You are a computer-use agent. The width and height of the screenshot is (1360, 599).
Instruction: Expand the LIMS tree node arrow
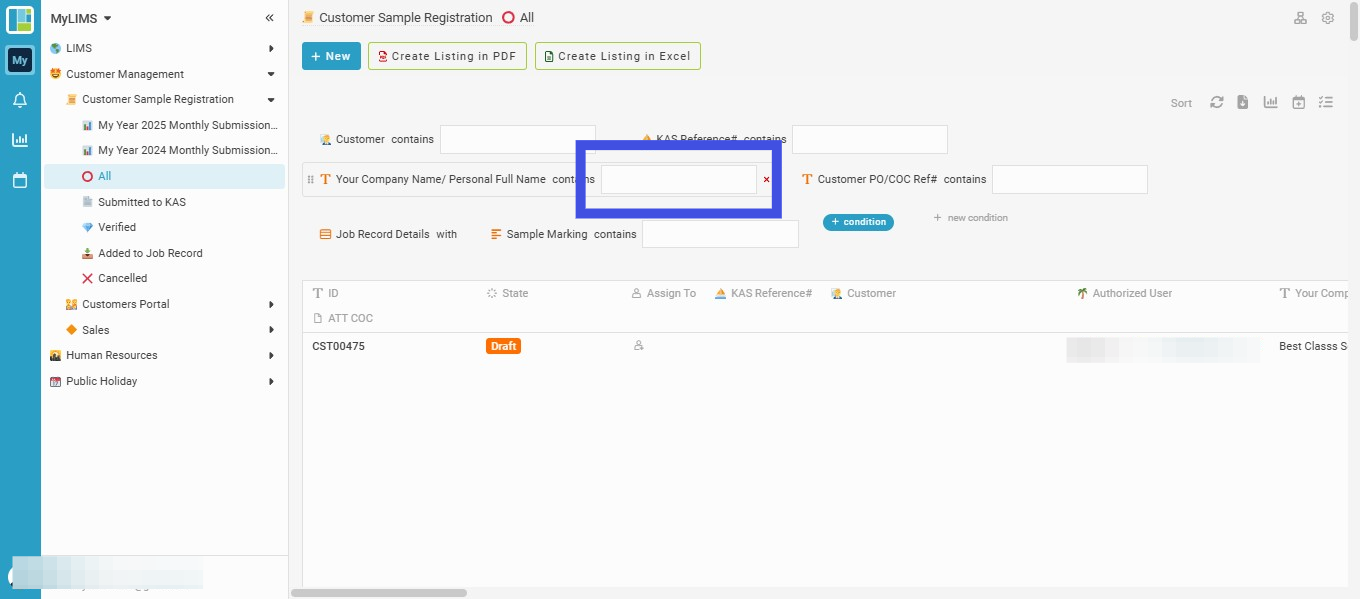271,48
